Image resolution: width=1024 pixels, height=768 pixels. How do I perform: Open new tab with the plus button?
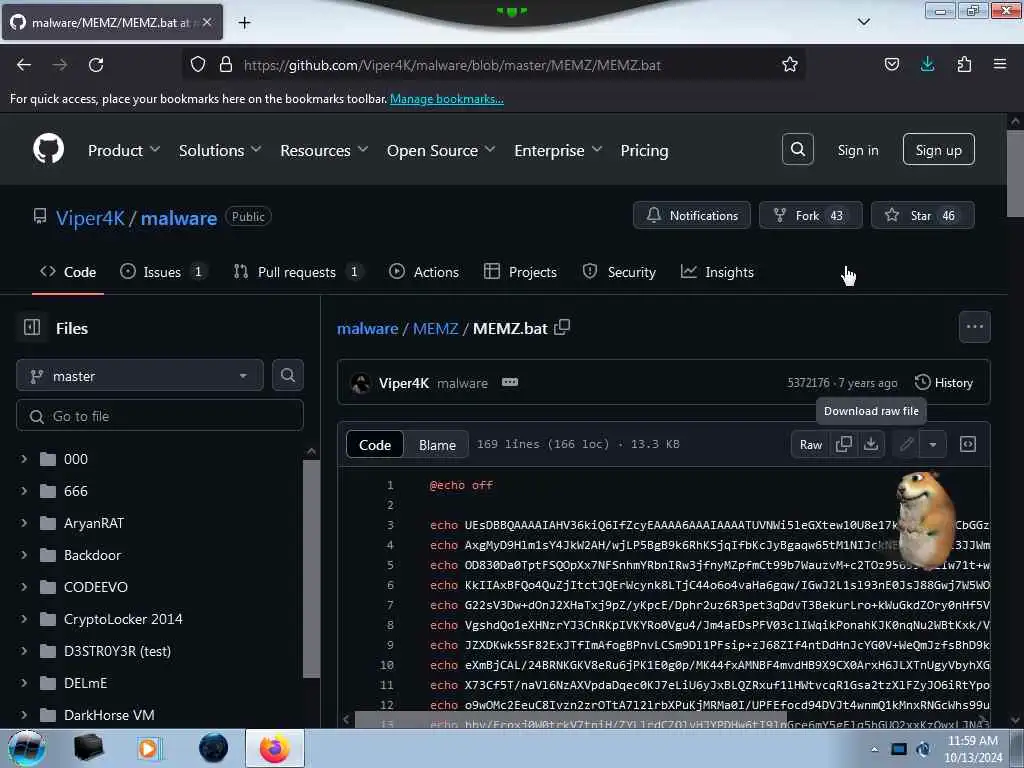[x=244, y=23]
